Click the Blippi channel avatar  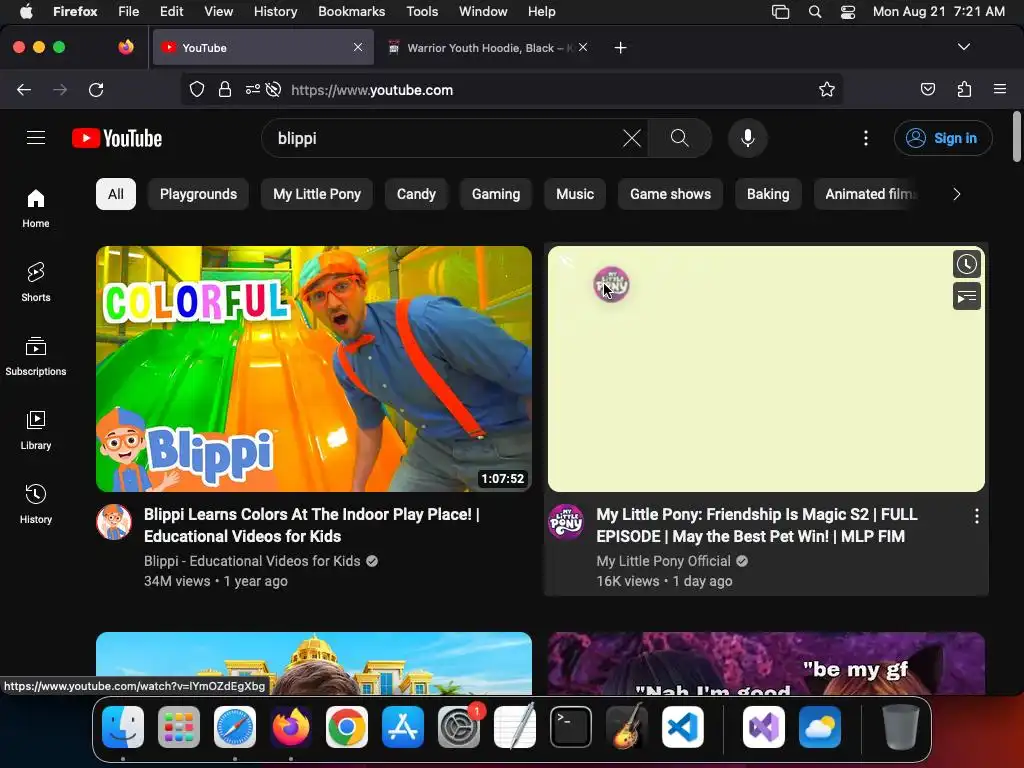tap(114, 522)
